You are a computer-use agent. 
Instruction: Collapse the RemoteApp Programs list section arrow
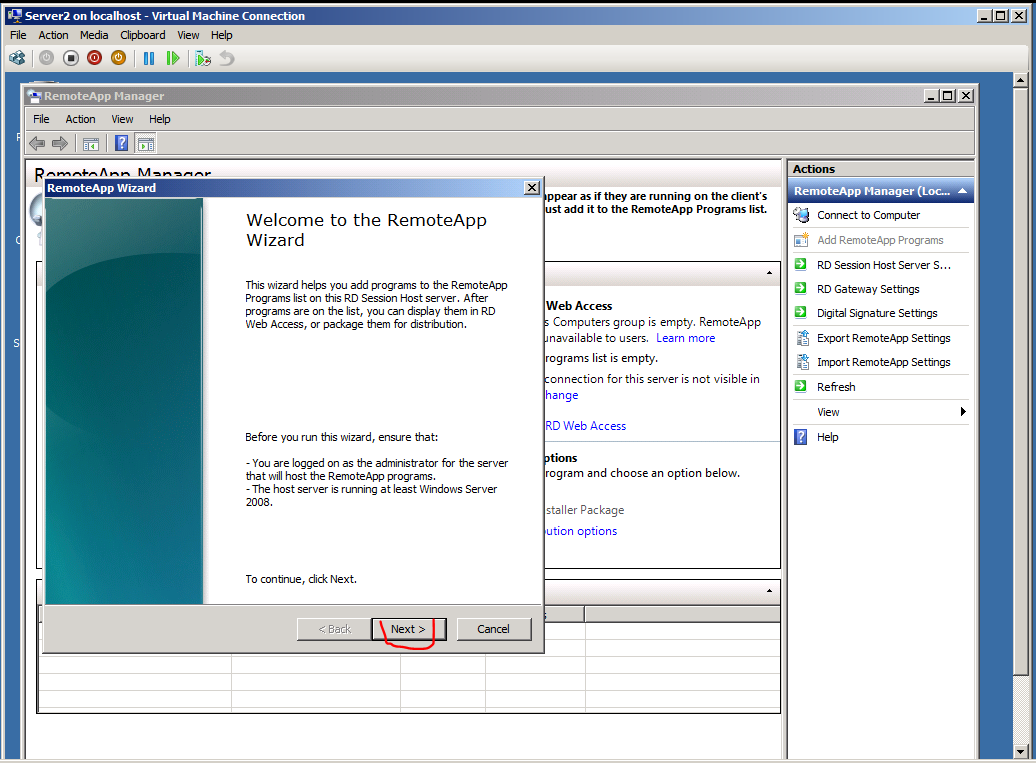(769, 591)
